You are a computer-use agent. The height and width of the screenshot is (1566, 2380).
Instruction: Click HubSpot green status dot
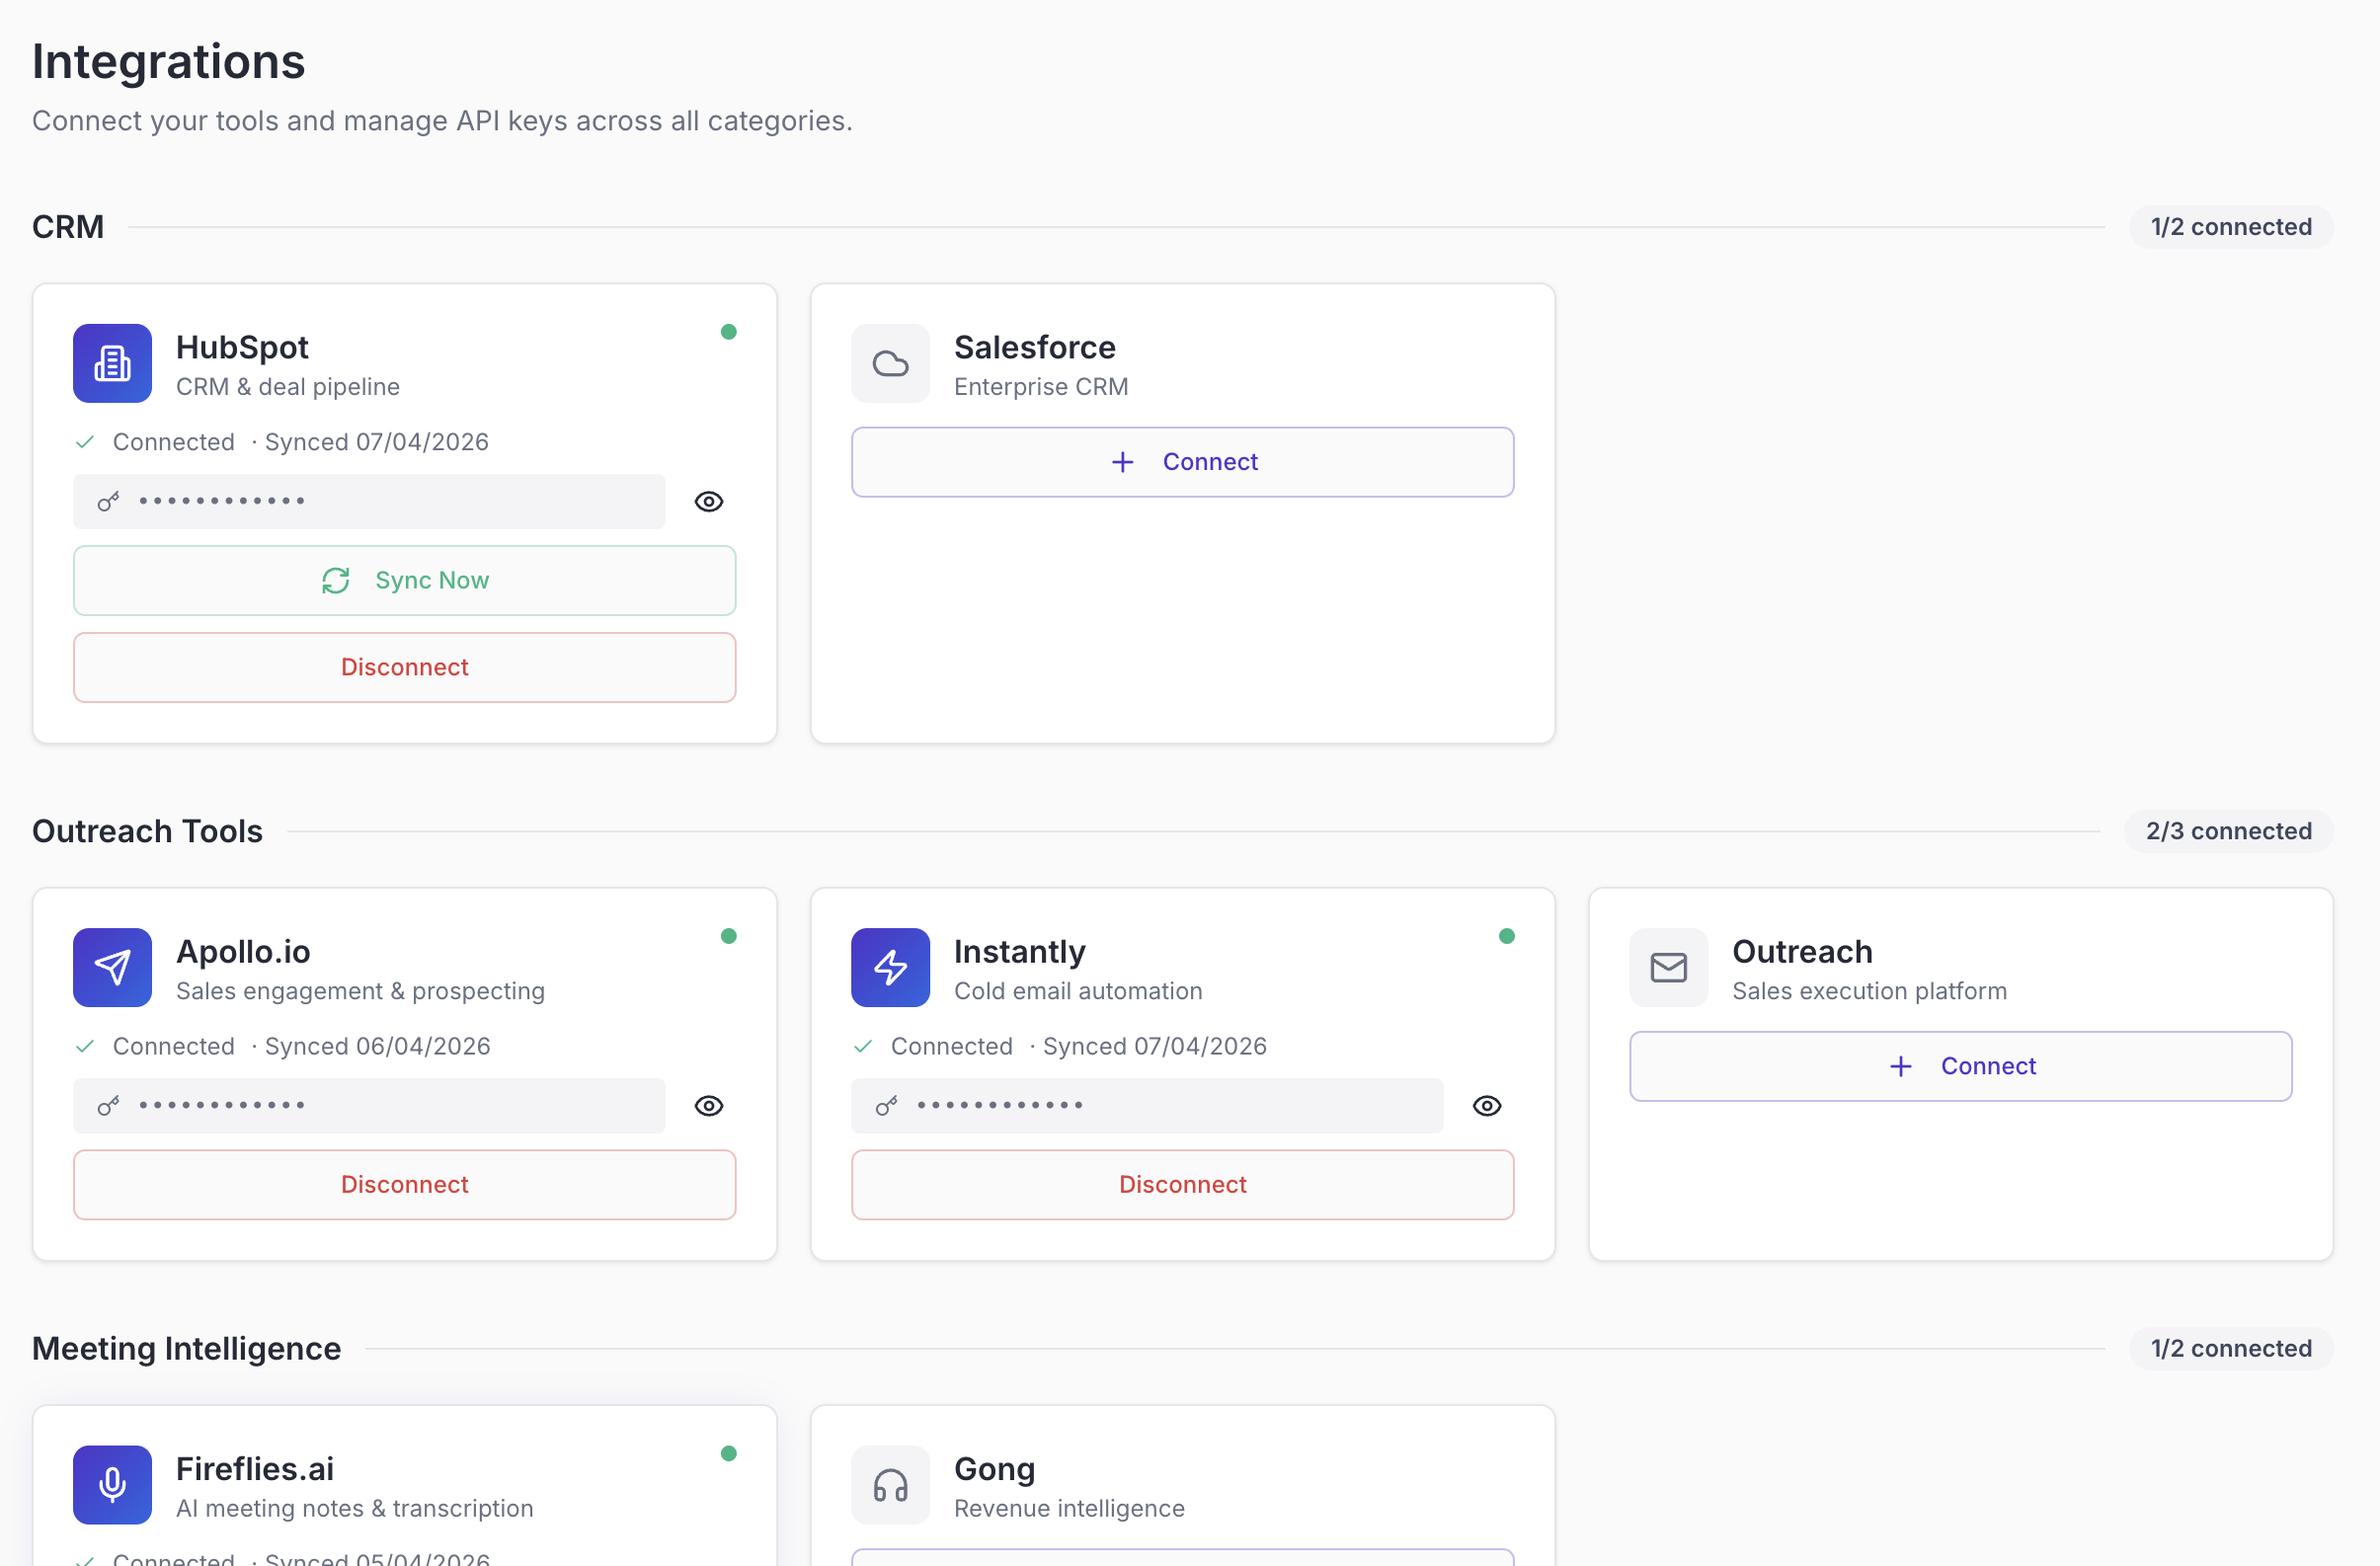coord(729,332)
